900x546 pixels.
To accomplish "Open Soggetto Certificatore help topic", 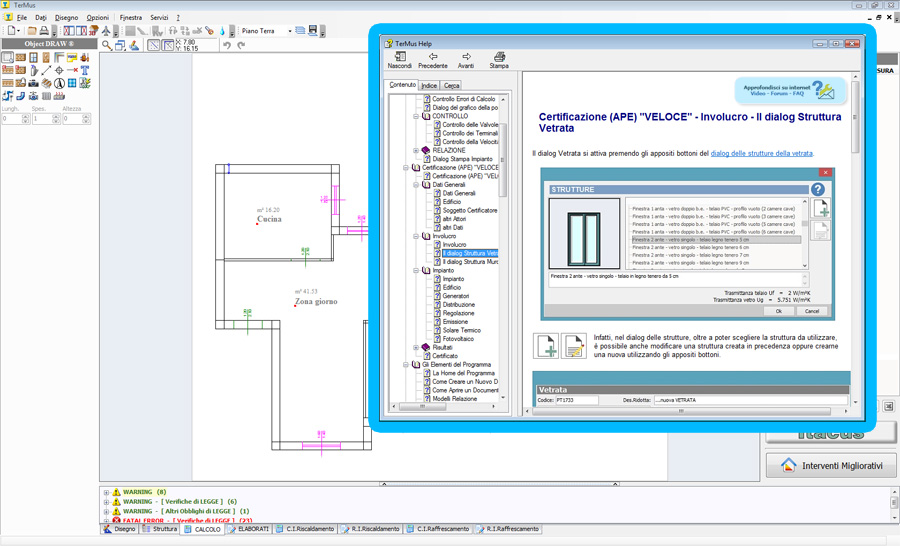I will [470, 210].
